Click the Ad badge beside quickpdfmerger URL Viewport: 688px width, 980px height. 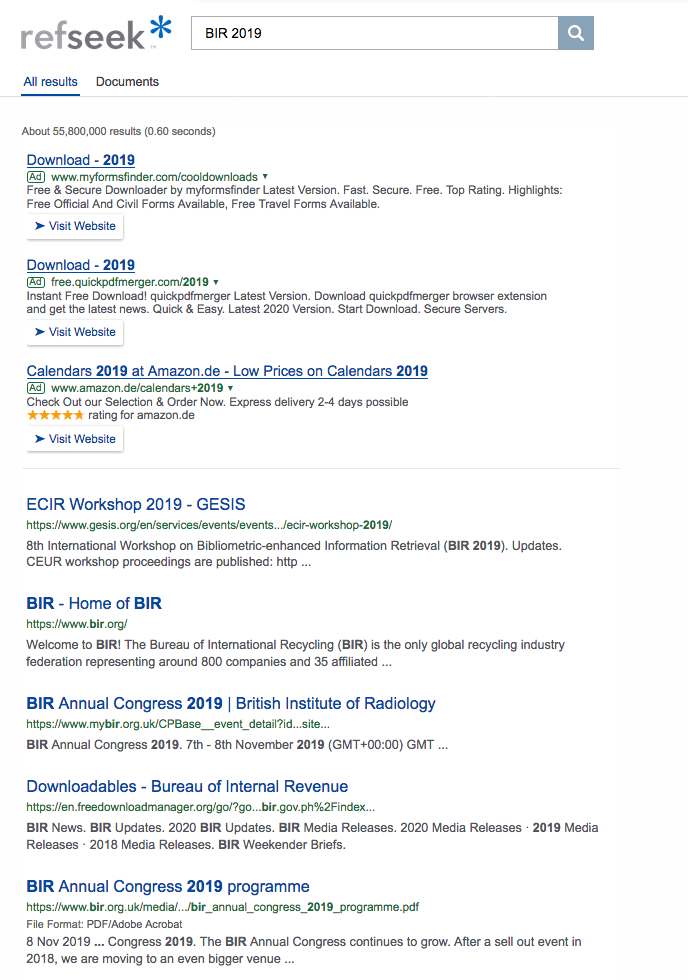(x=36, y=283)
